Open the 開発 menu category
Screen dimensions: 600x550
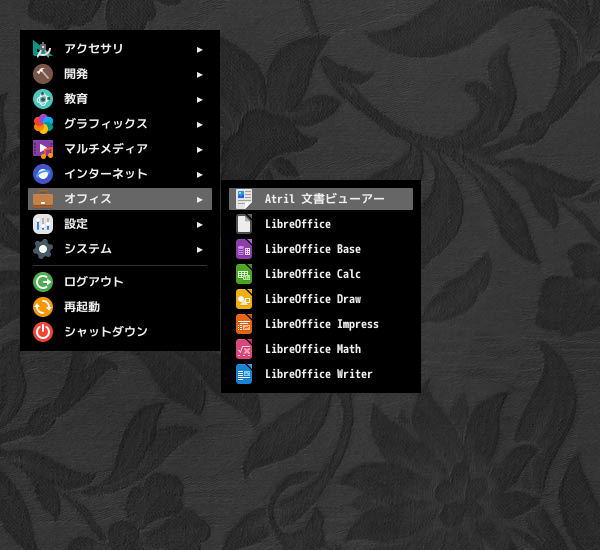[x=120, y=74]
